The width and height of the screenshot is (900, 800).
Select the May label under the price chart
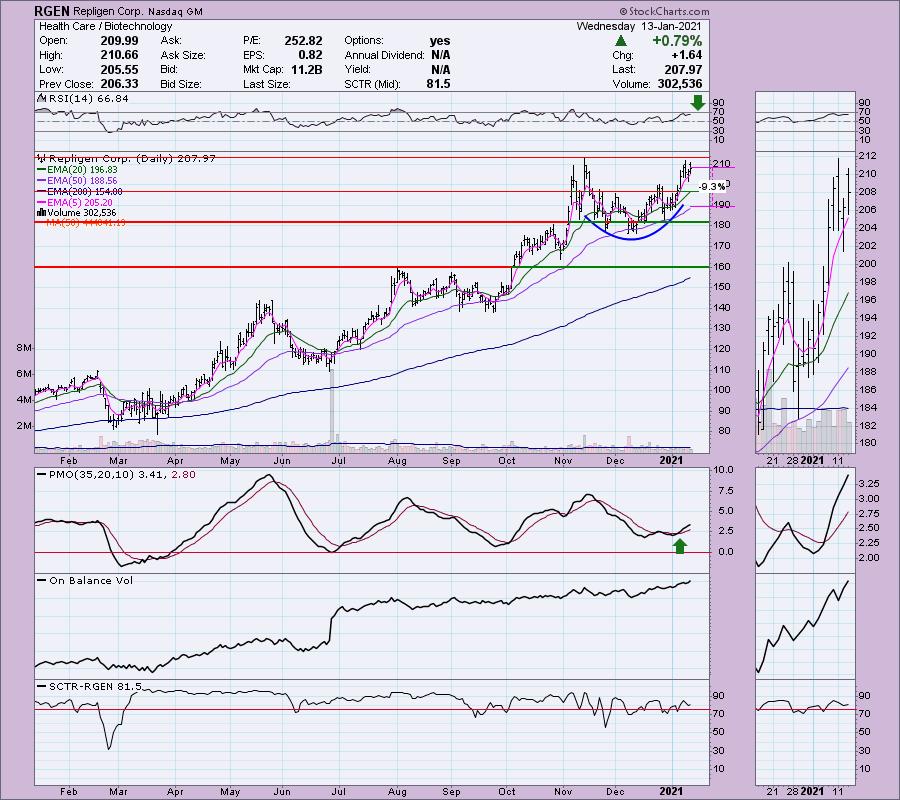[x=230, y=461]
